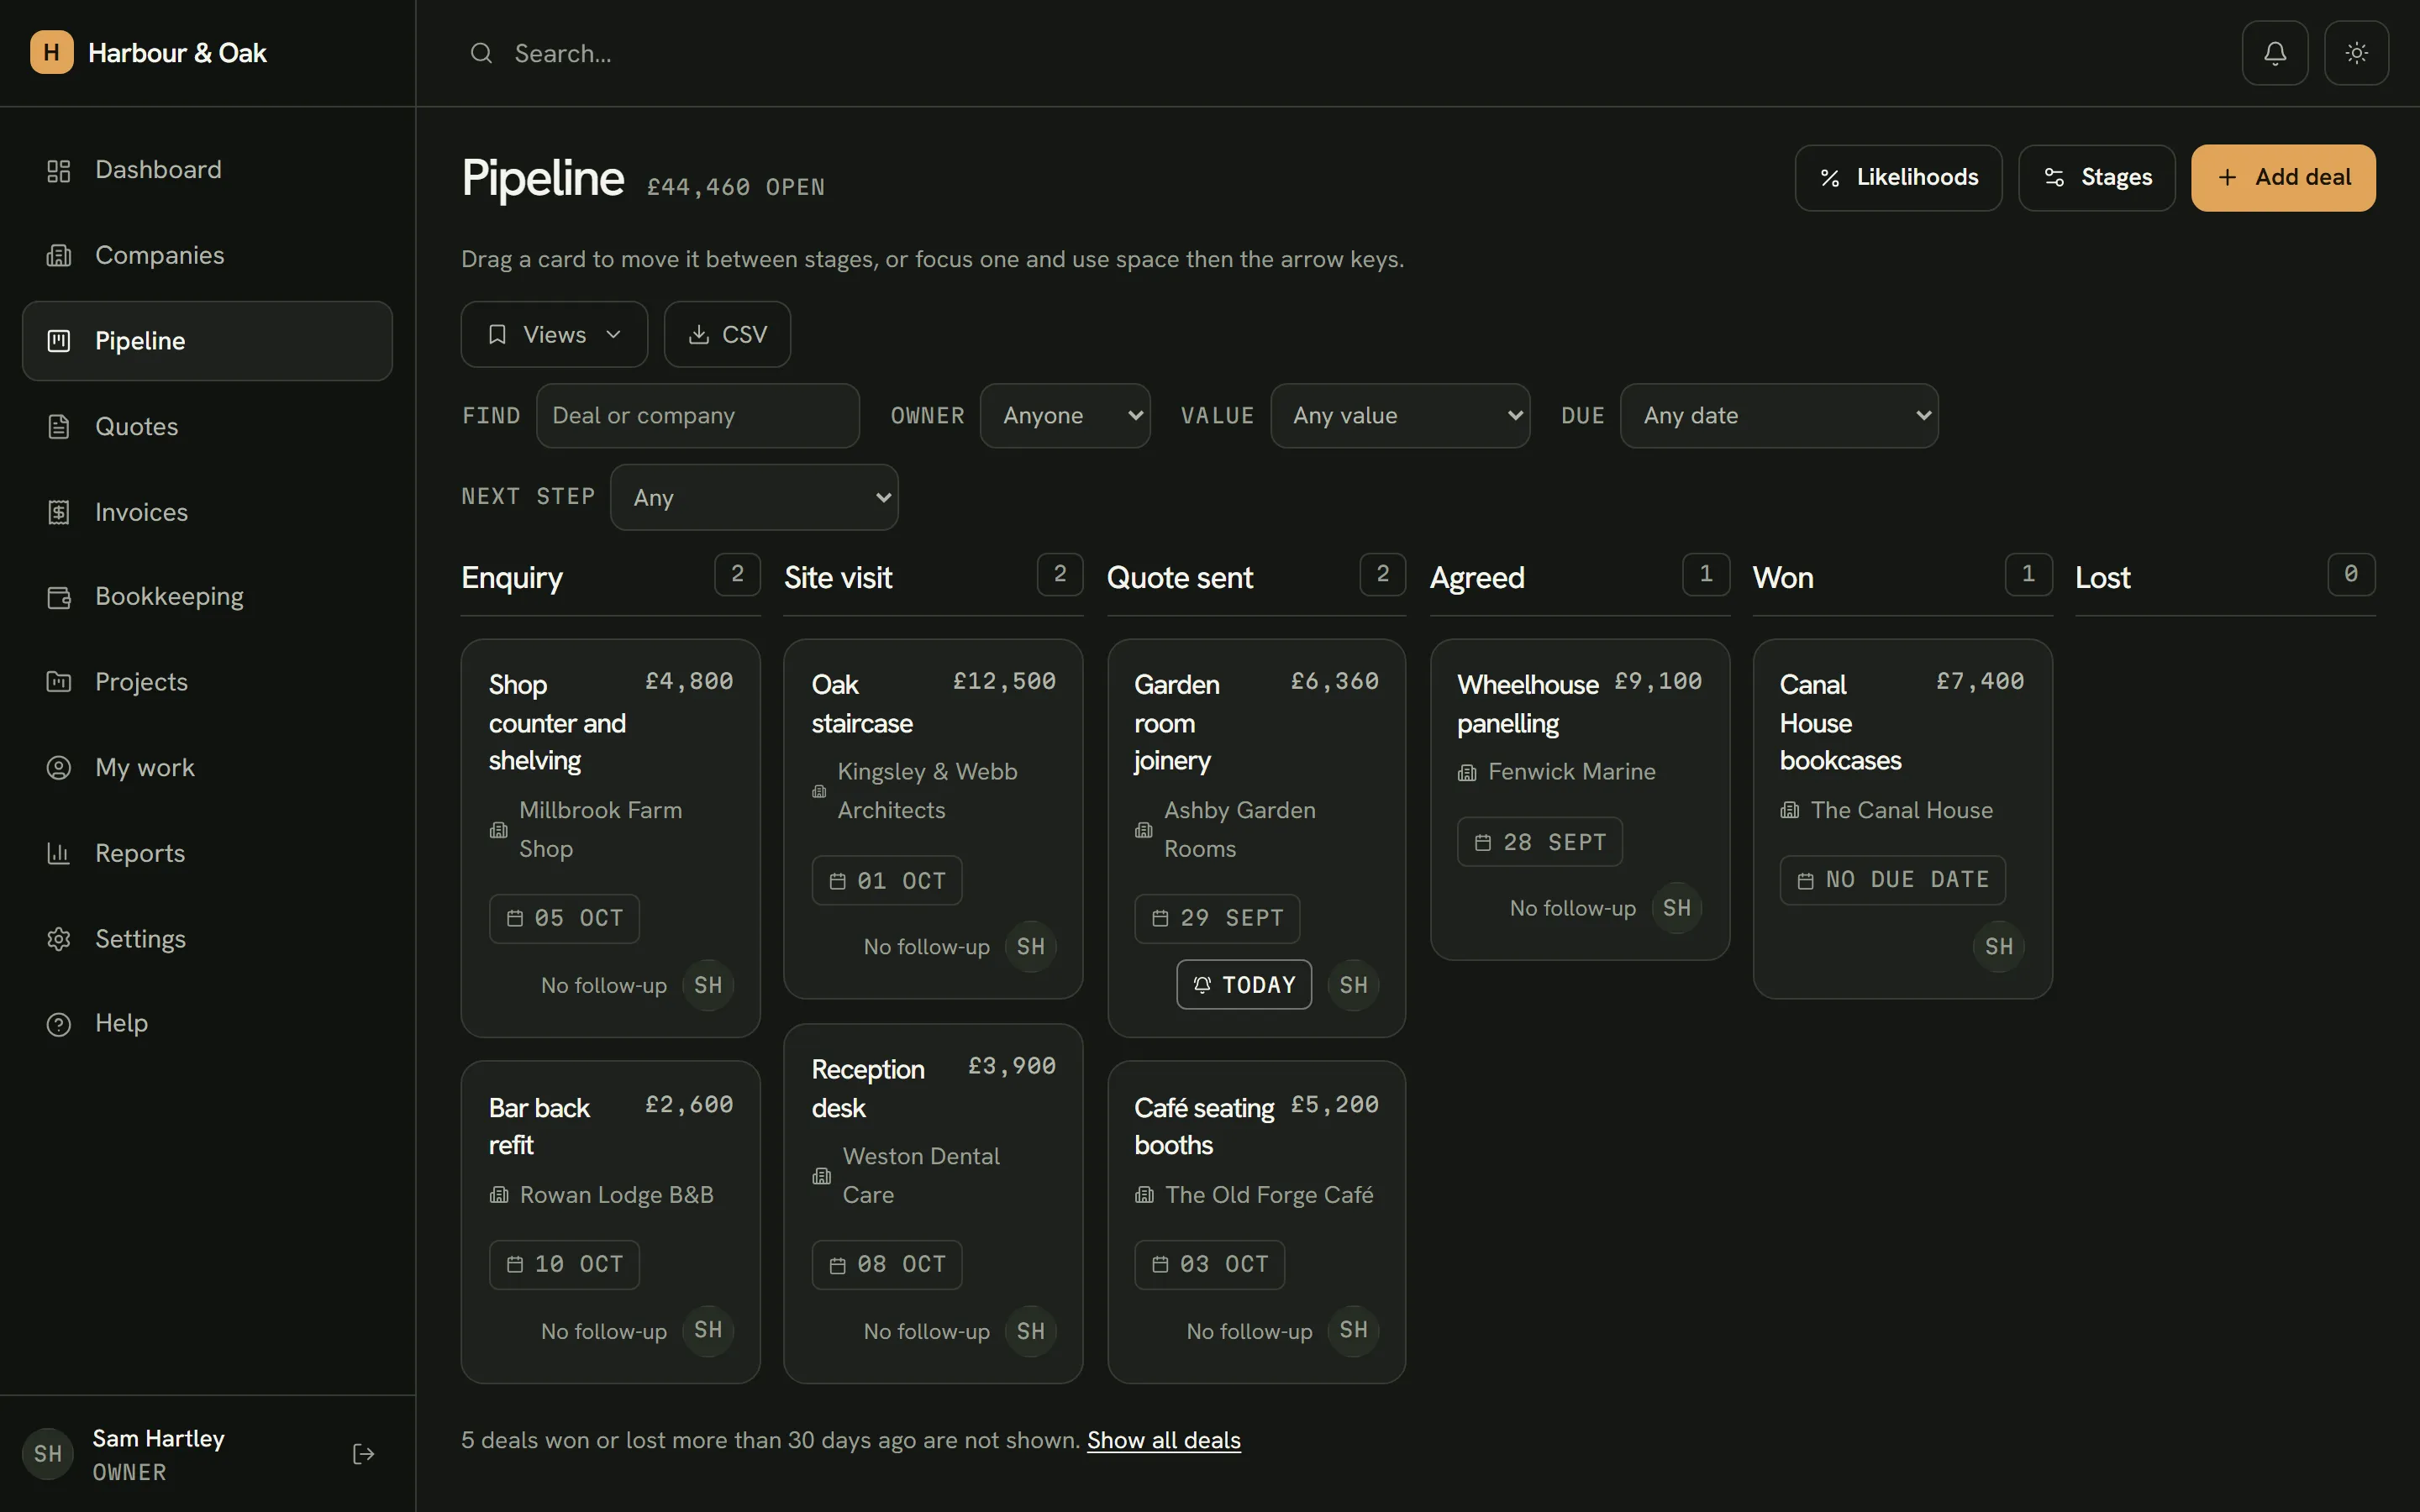
Task: Go to the Pipeline page in sidebar
Action: click(207, 341)
